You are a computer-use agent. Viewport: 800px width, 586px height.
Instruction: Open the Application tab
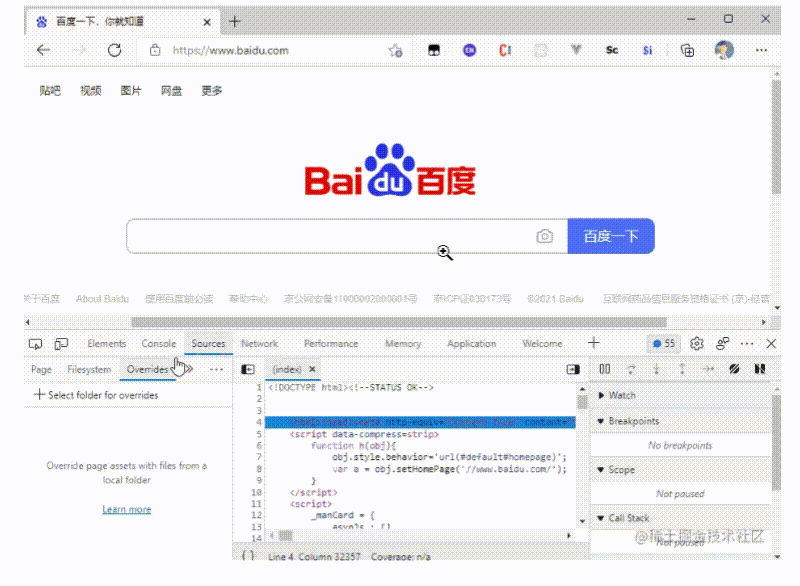(x=471, y=344)
